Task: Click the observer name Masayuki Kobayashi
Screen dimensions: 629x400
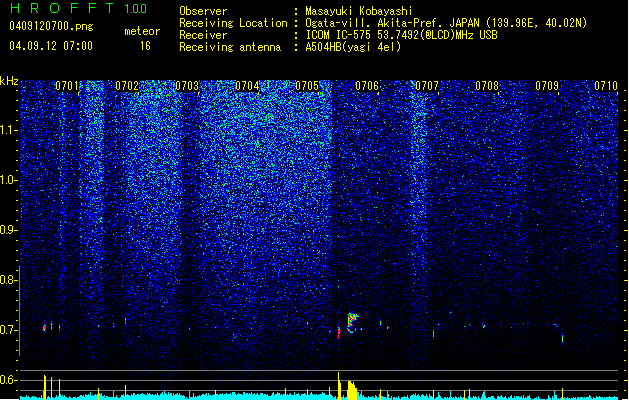Action: coord(359,11)
